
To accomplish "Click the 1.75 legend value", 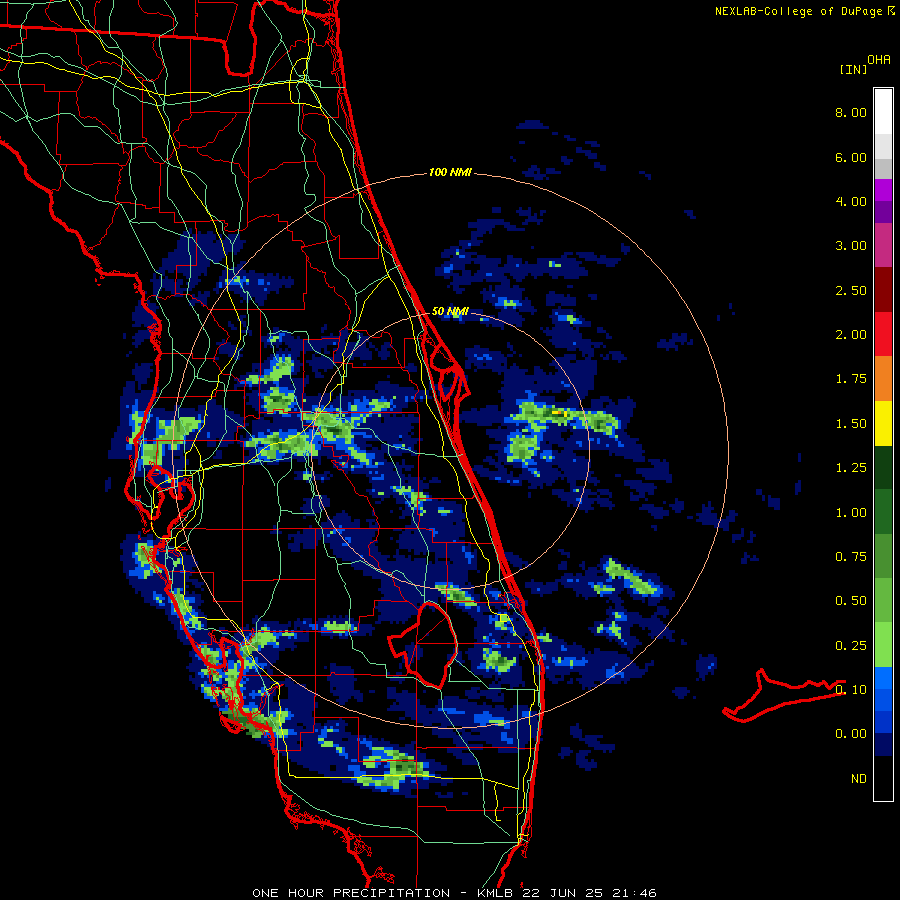I will click(851, 379).
